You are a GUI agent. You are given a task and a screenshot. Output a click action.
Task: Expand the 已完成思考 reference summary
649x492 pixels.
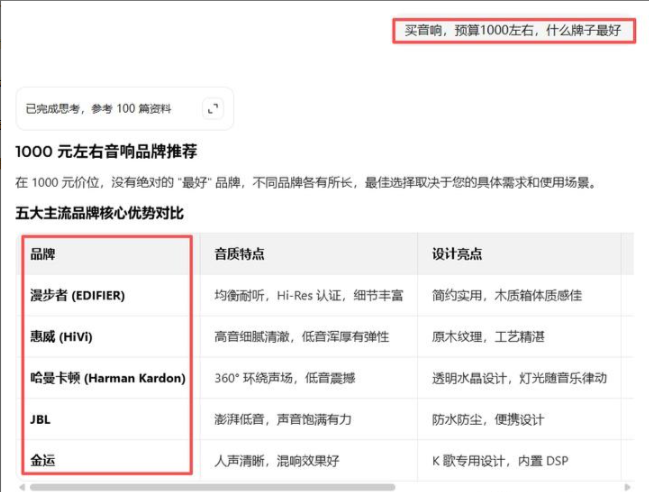tap(98, 108)
